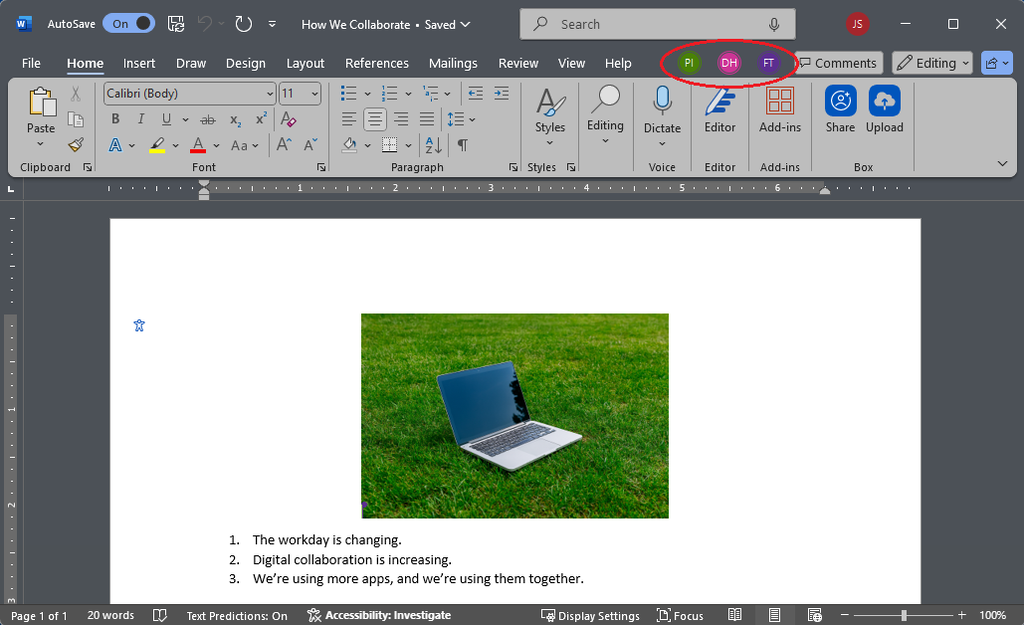Open the References tab

pyautogui.click(x=377, y=63)
